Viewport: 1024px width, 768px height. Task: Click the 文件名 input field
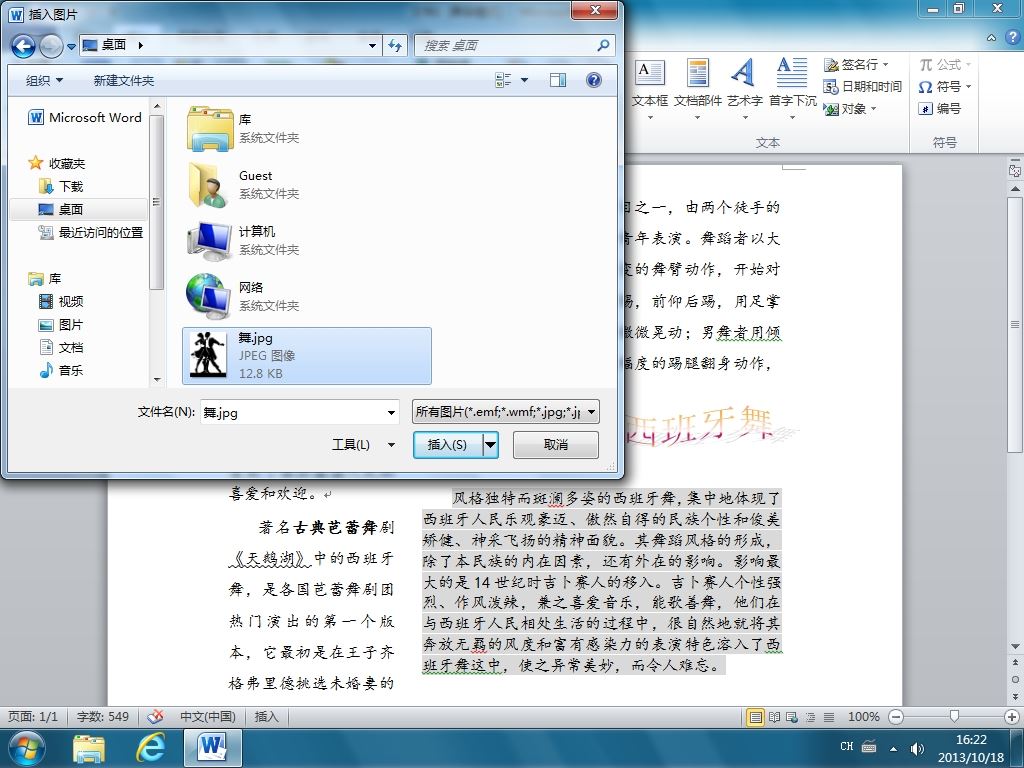coord(292,412)
